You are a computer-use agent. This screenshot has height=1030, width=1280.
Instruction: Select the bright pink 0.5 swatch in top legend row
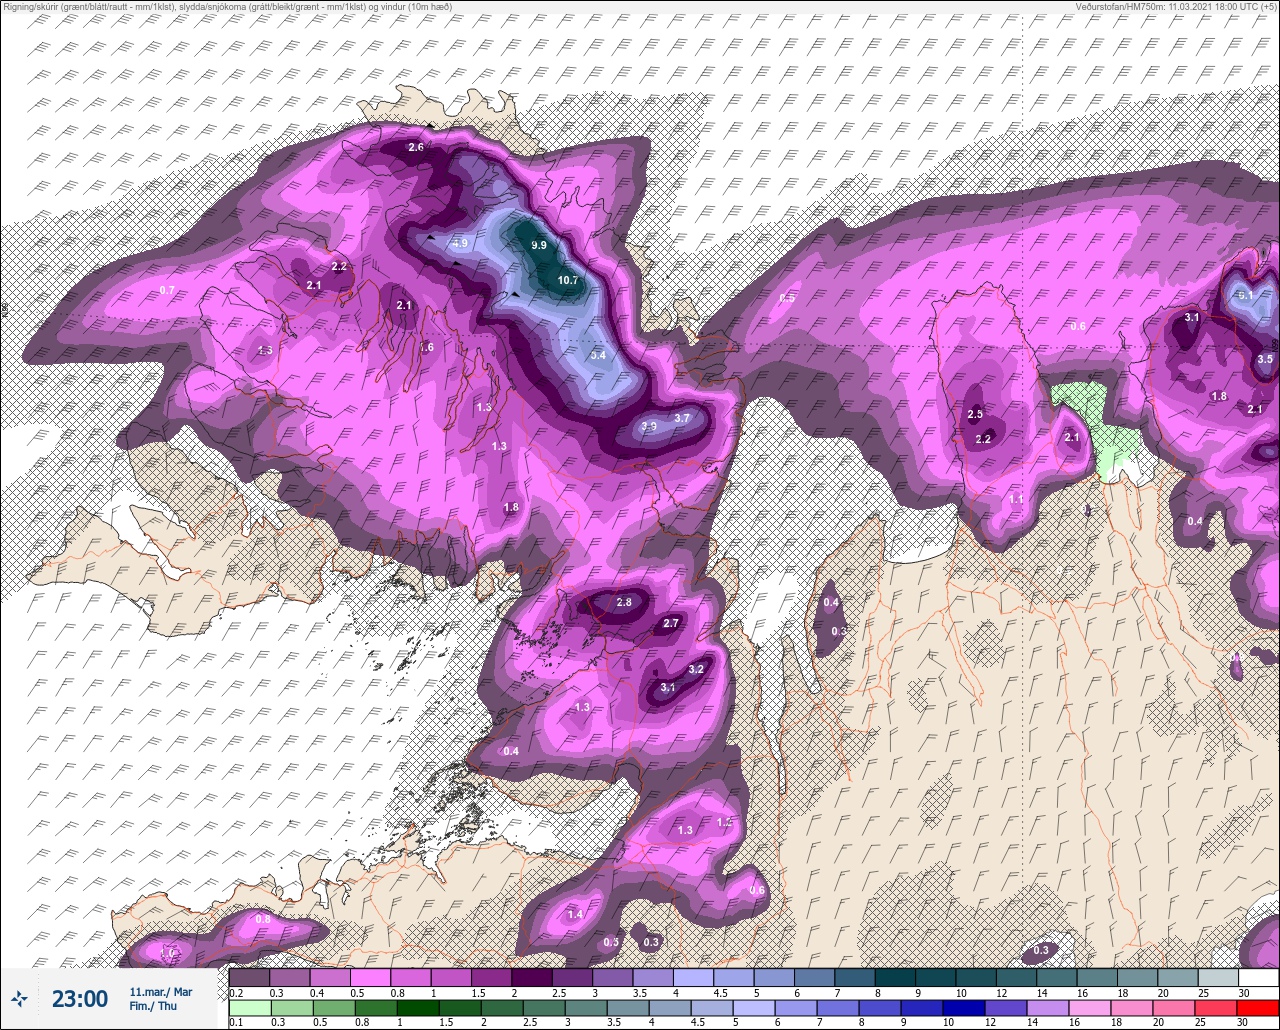370,977
